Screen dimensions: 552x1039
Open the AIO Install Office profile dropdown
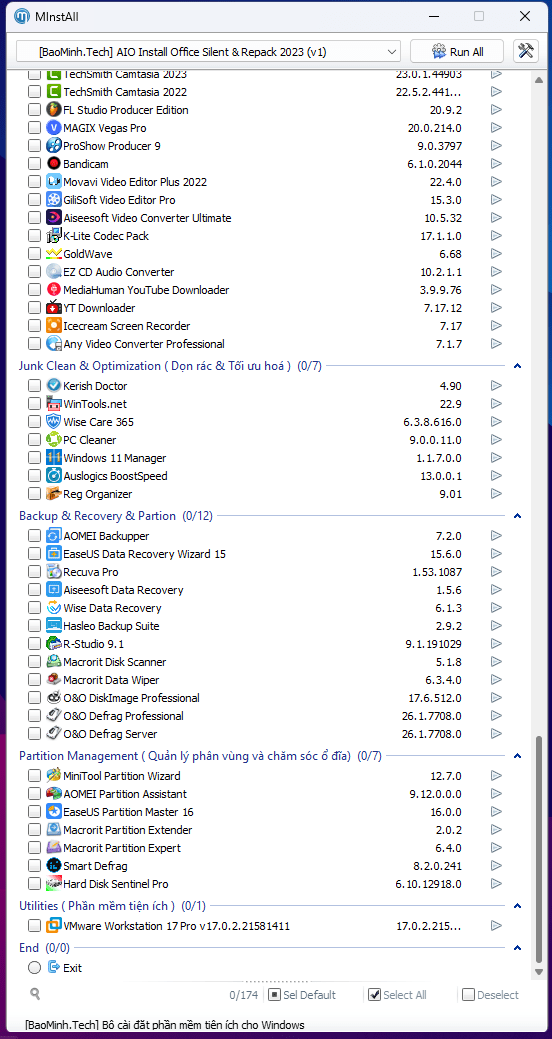click(208, 52)
